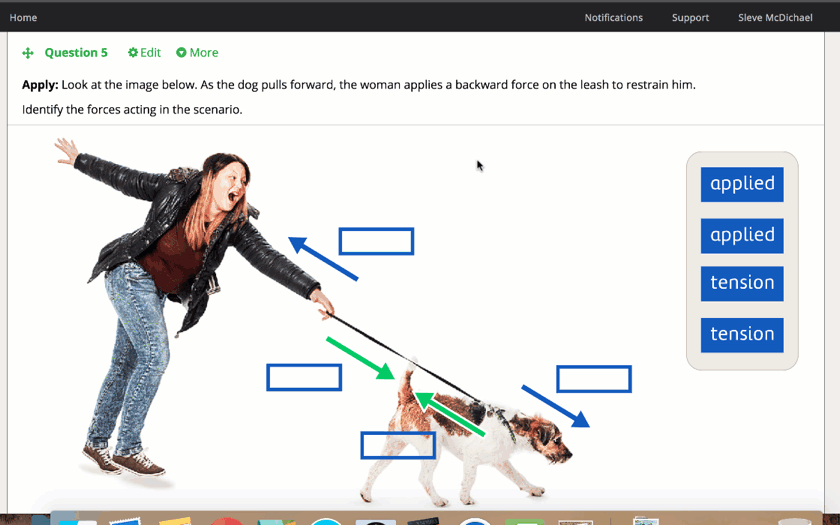The height and width of the screenshot is (525, 840).
Task: Click the move handle icon beside Question 5
Action: pyautogui.click(x=28, y=53)
